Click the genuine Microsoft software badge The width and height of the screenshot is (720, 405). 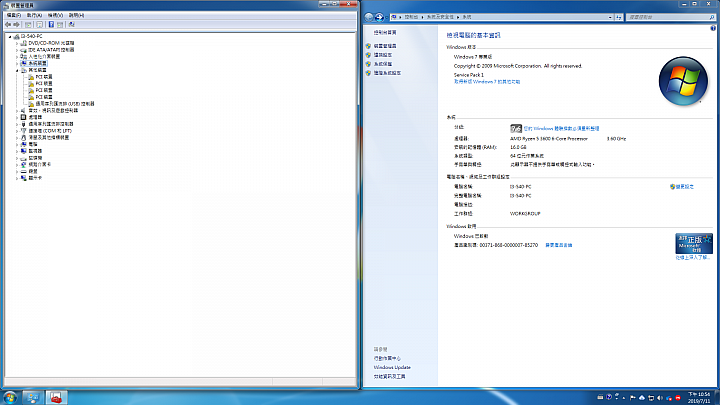694,244
